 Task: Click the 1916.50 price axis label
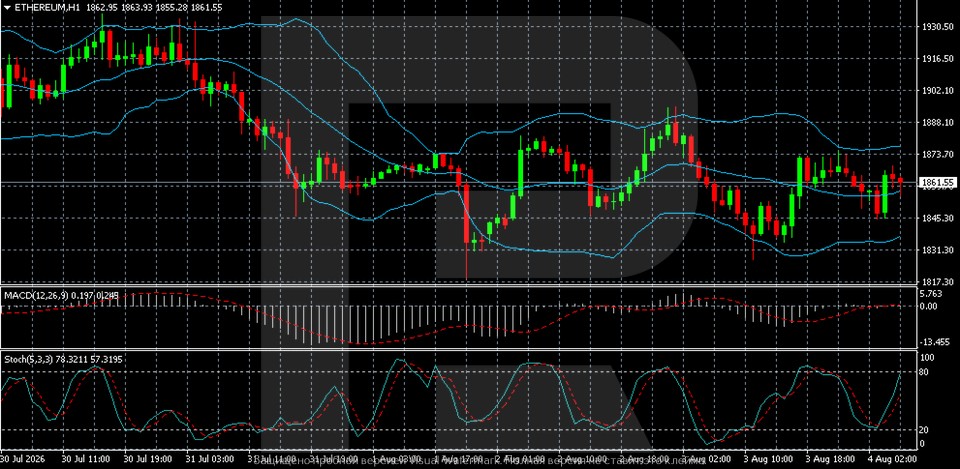pos(937,59)
